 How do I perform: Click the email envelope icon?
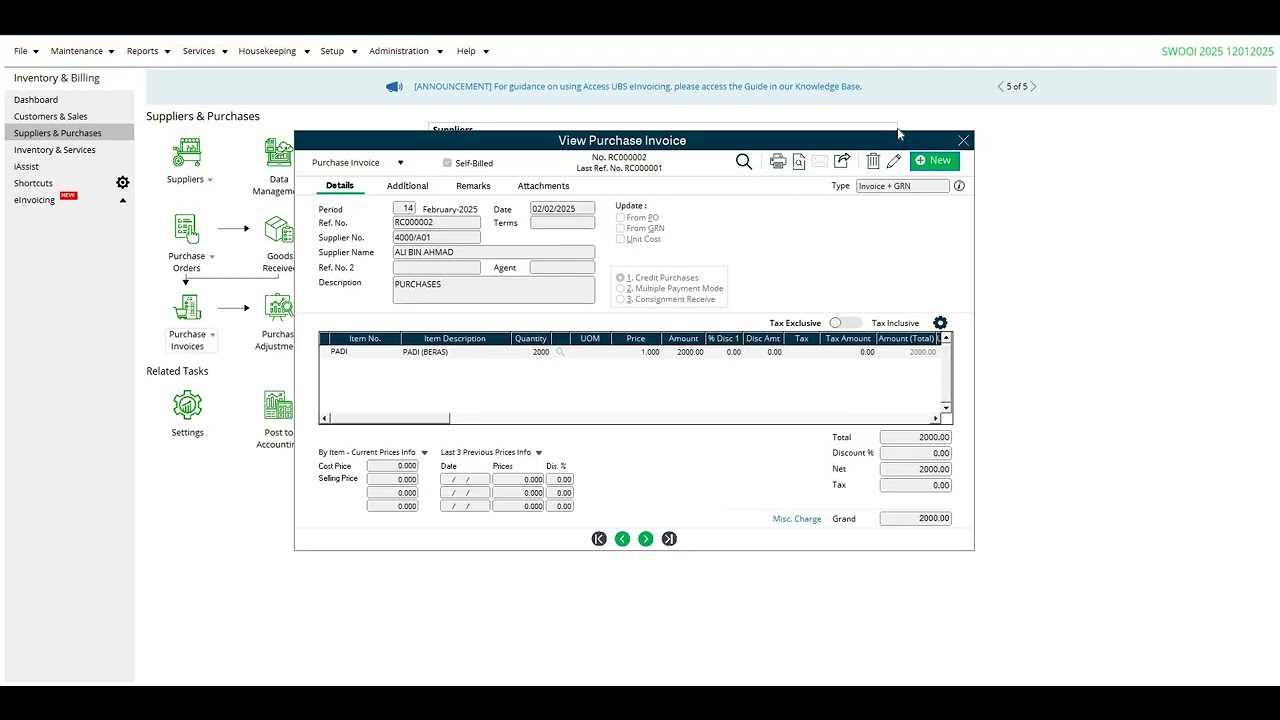(820, 161)
